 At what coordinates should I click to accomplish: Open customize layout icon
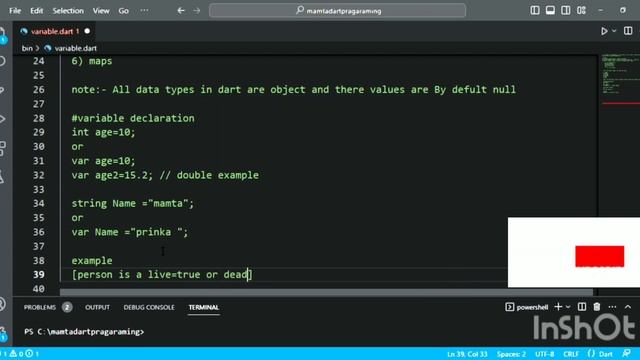(x=582, y=10)
